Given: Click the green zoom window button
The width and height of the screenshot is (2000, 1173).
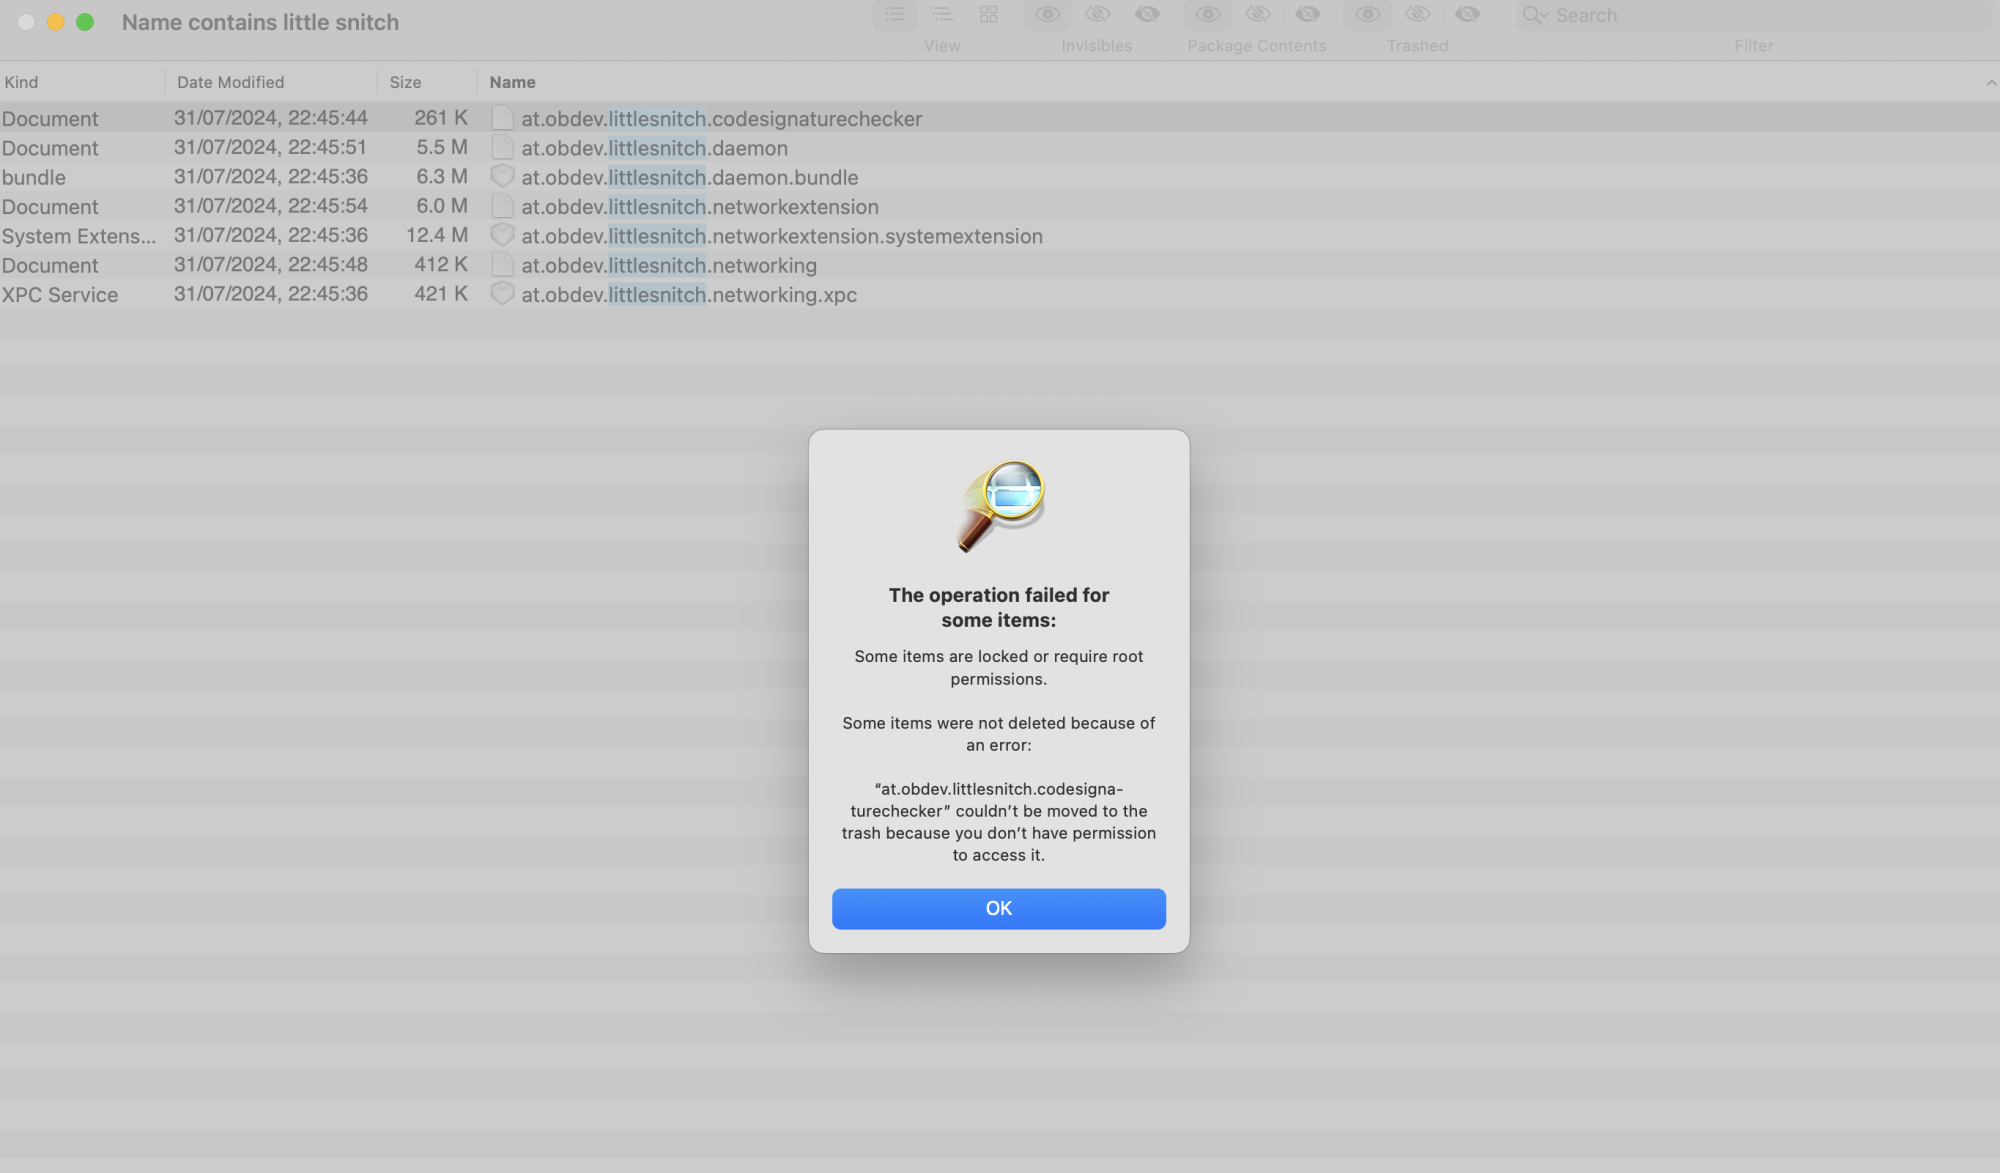Looking at the screenshot, I should 85,22.
